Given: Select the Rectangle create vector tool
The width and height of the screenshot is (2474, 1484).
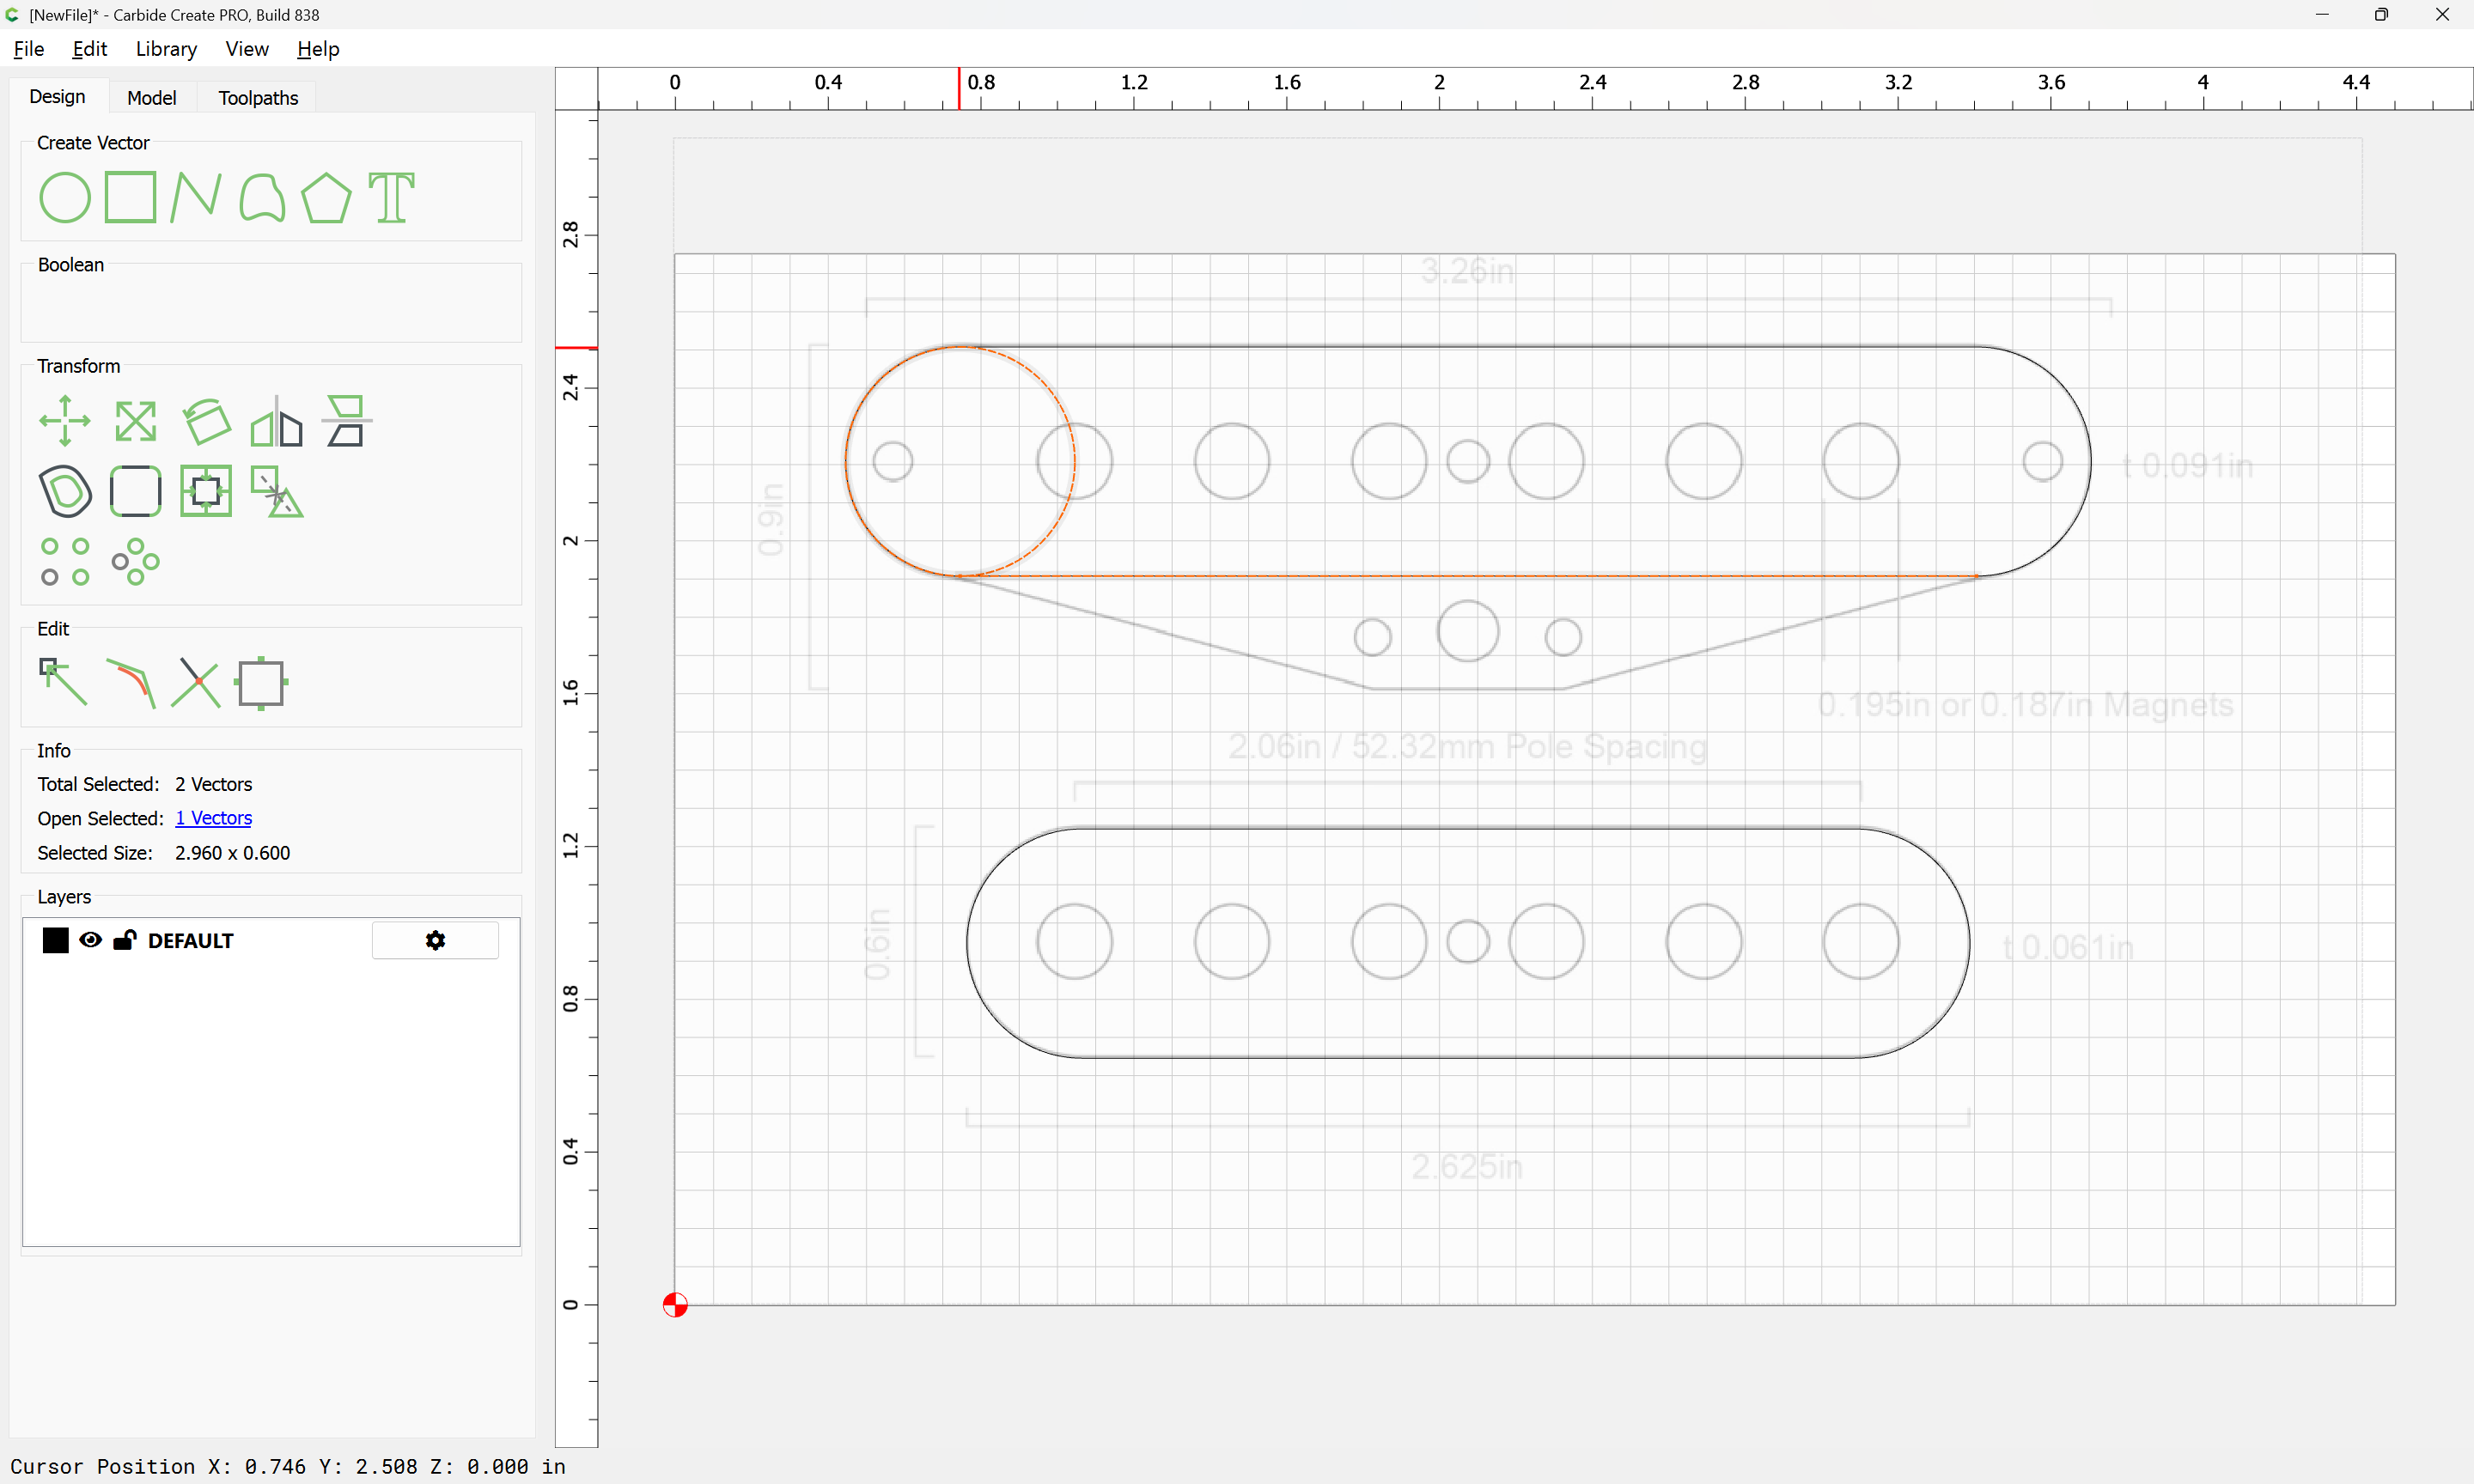Looking at the screenshot, I should point(130,197).
